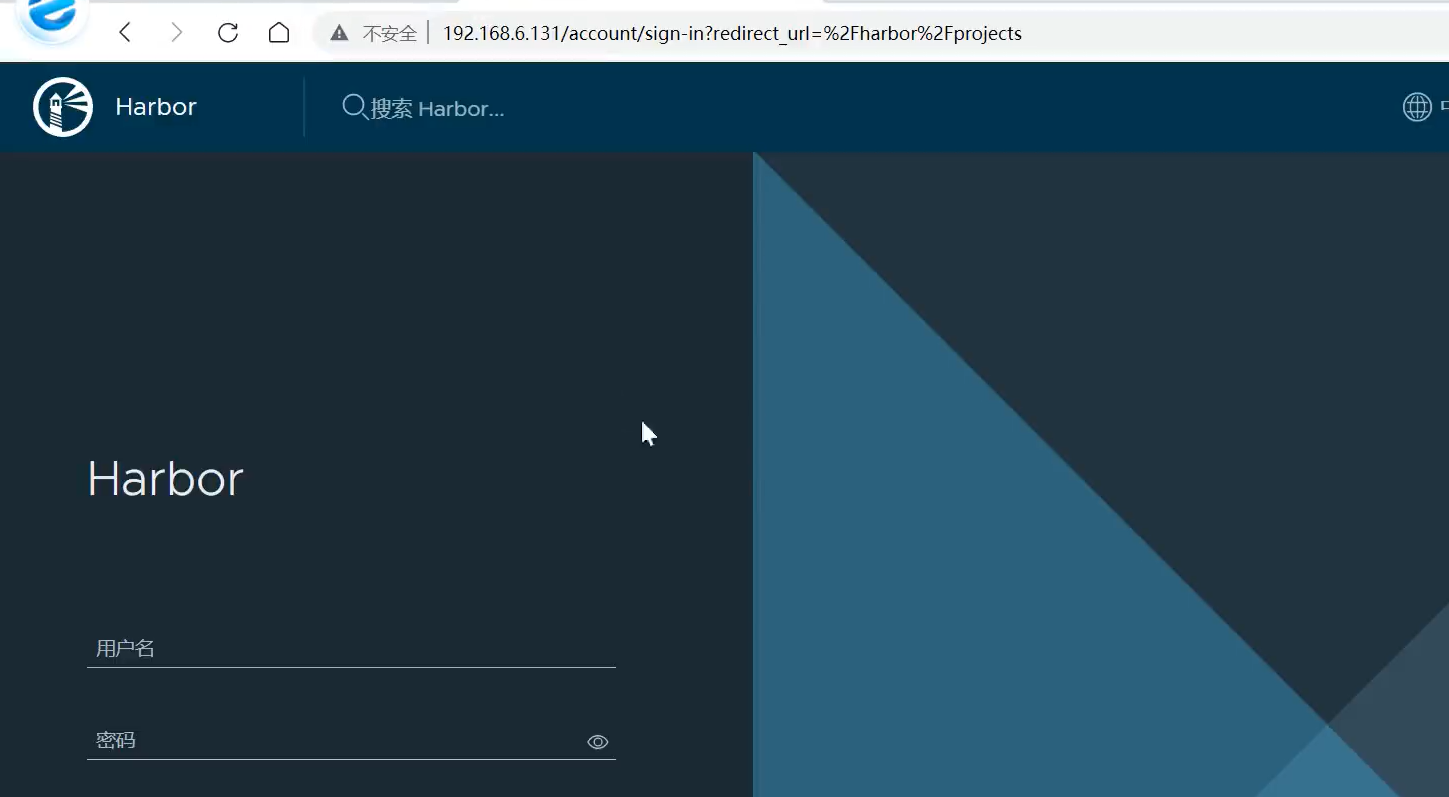Click the browser forward arrow
Screen dimensions: 1449x797
pyautogui.click(x=177, y=33)
